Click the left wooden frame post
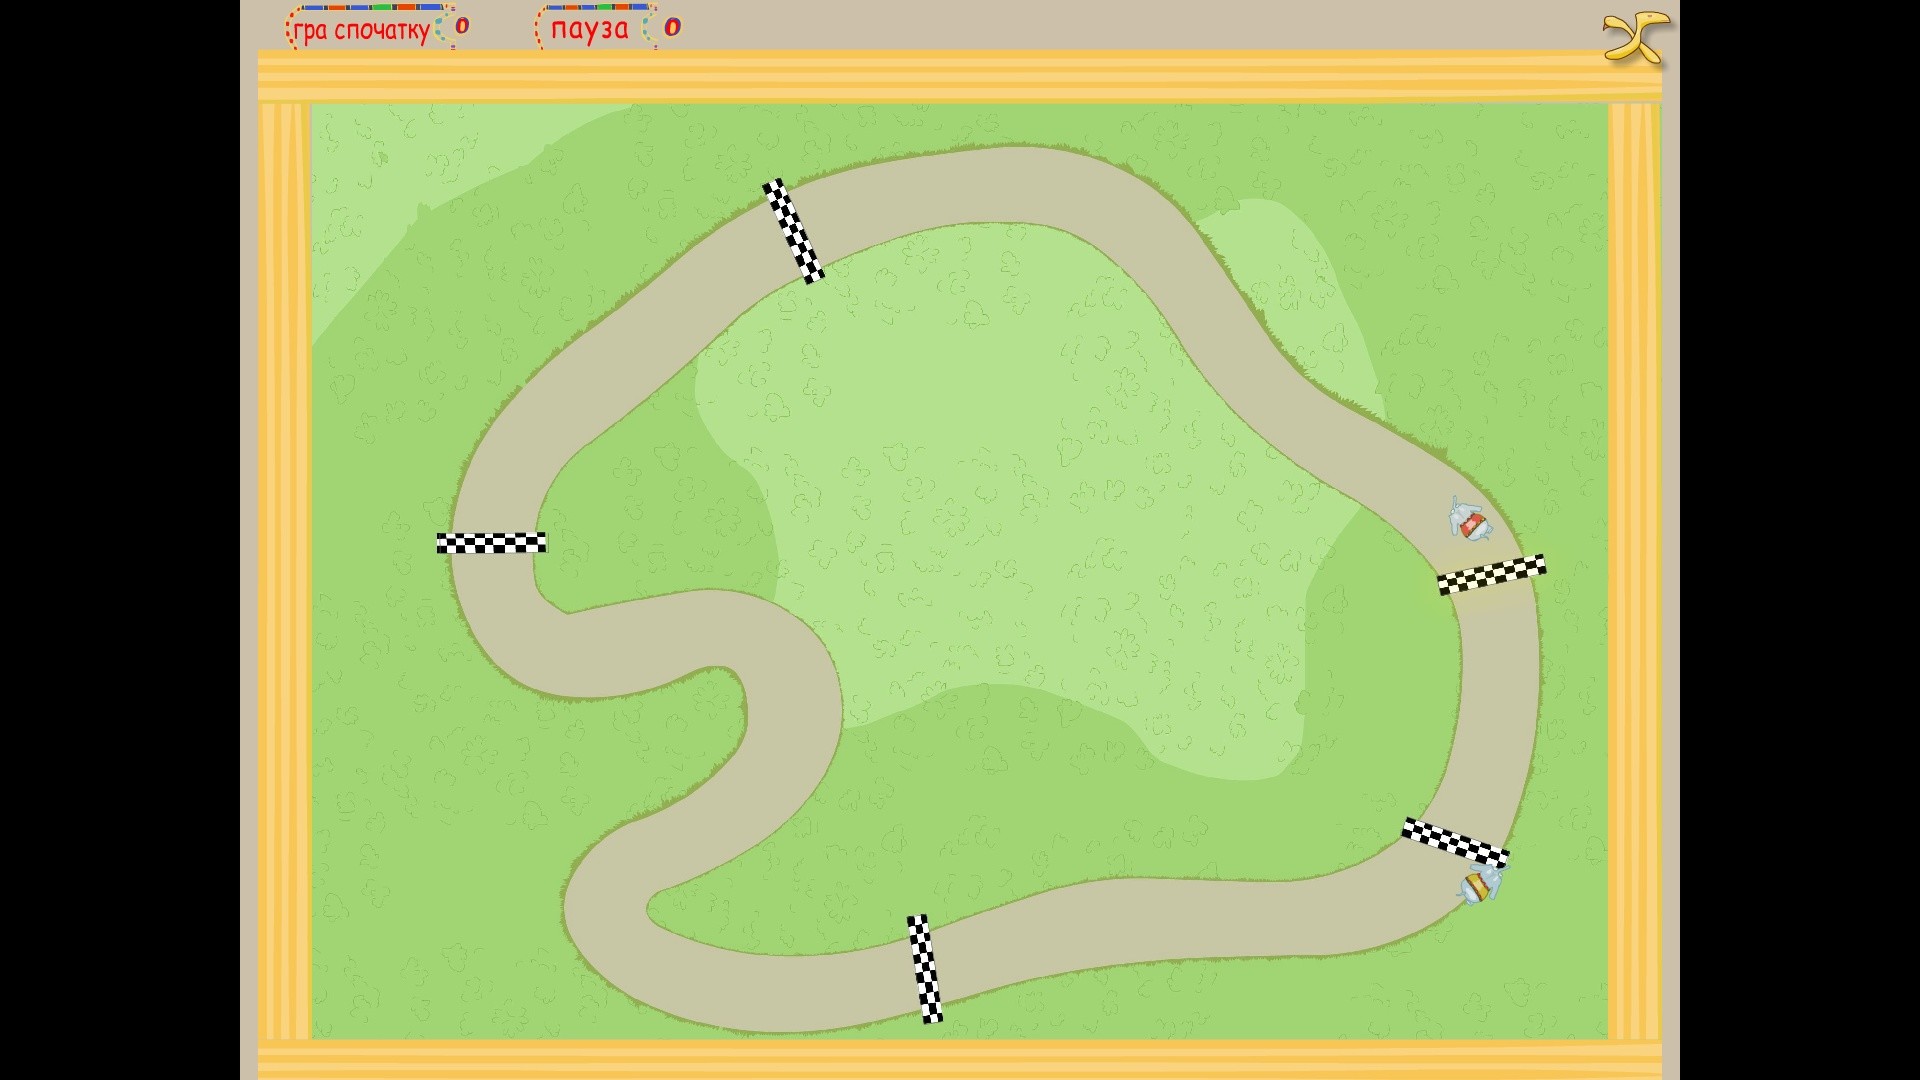This screenshot has height=1080, width=1920. [284, 570]
